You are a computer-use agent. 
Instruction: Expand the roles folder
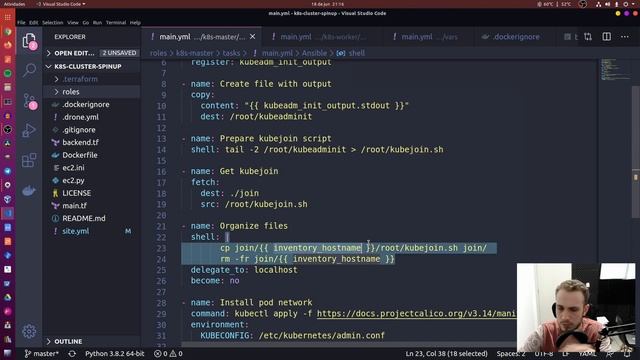pyautogui.click(x=92, y=92)
